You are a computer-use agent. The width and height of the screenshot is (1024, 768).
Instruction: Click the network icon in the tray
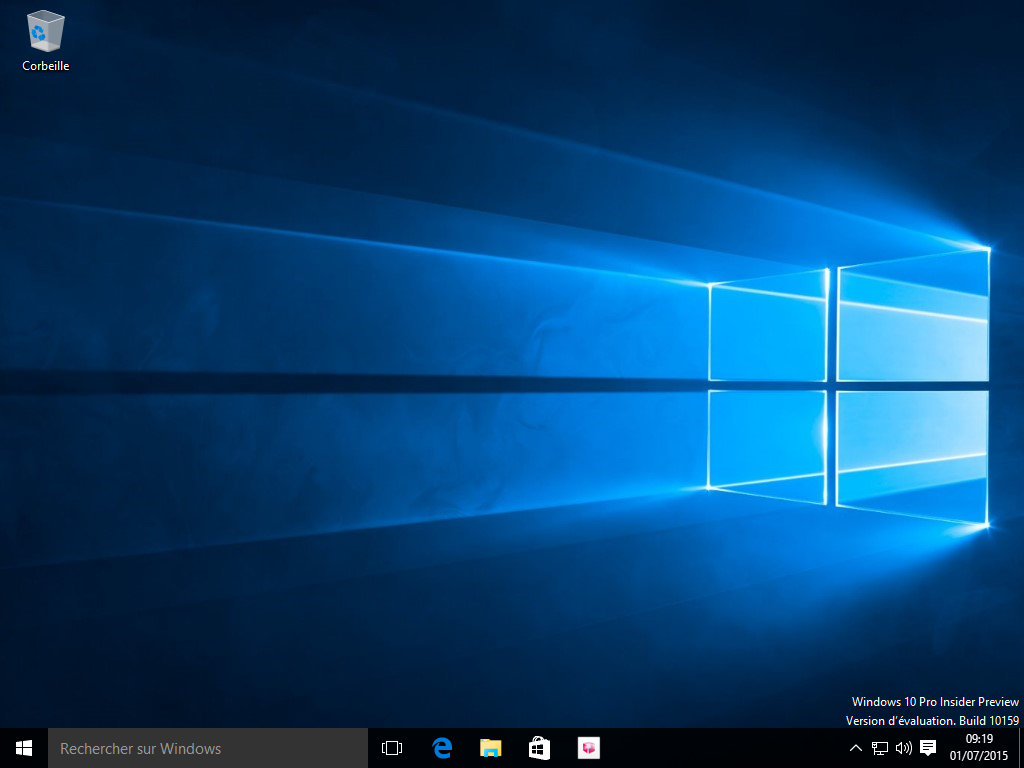[879, 747]
